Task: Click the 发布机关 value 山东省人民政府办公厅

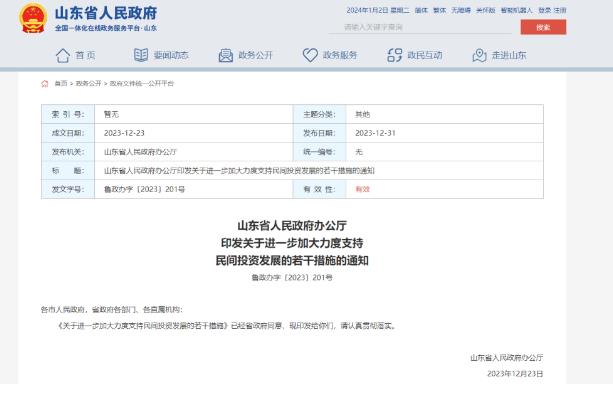Action: pos(140,152)
